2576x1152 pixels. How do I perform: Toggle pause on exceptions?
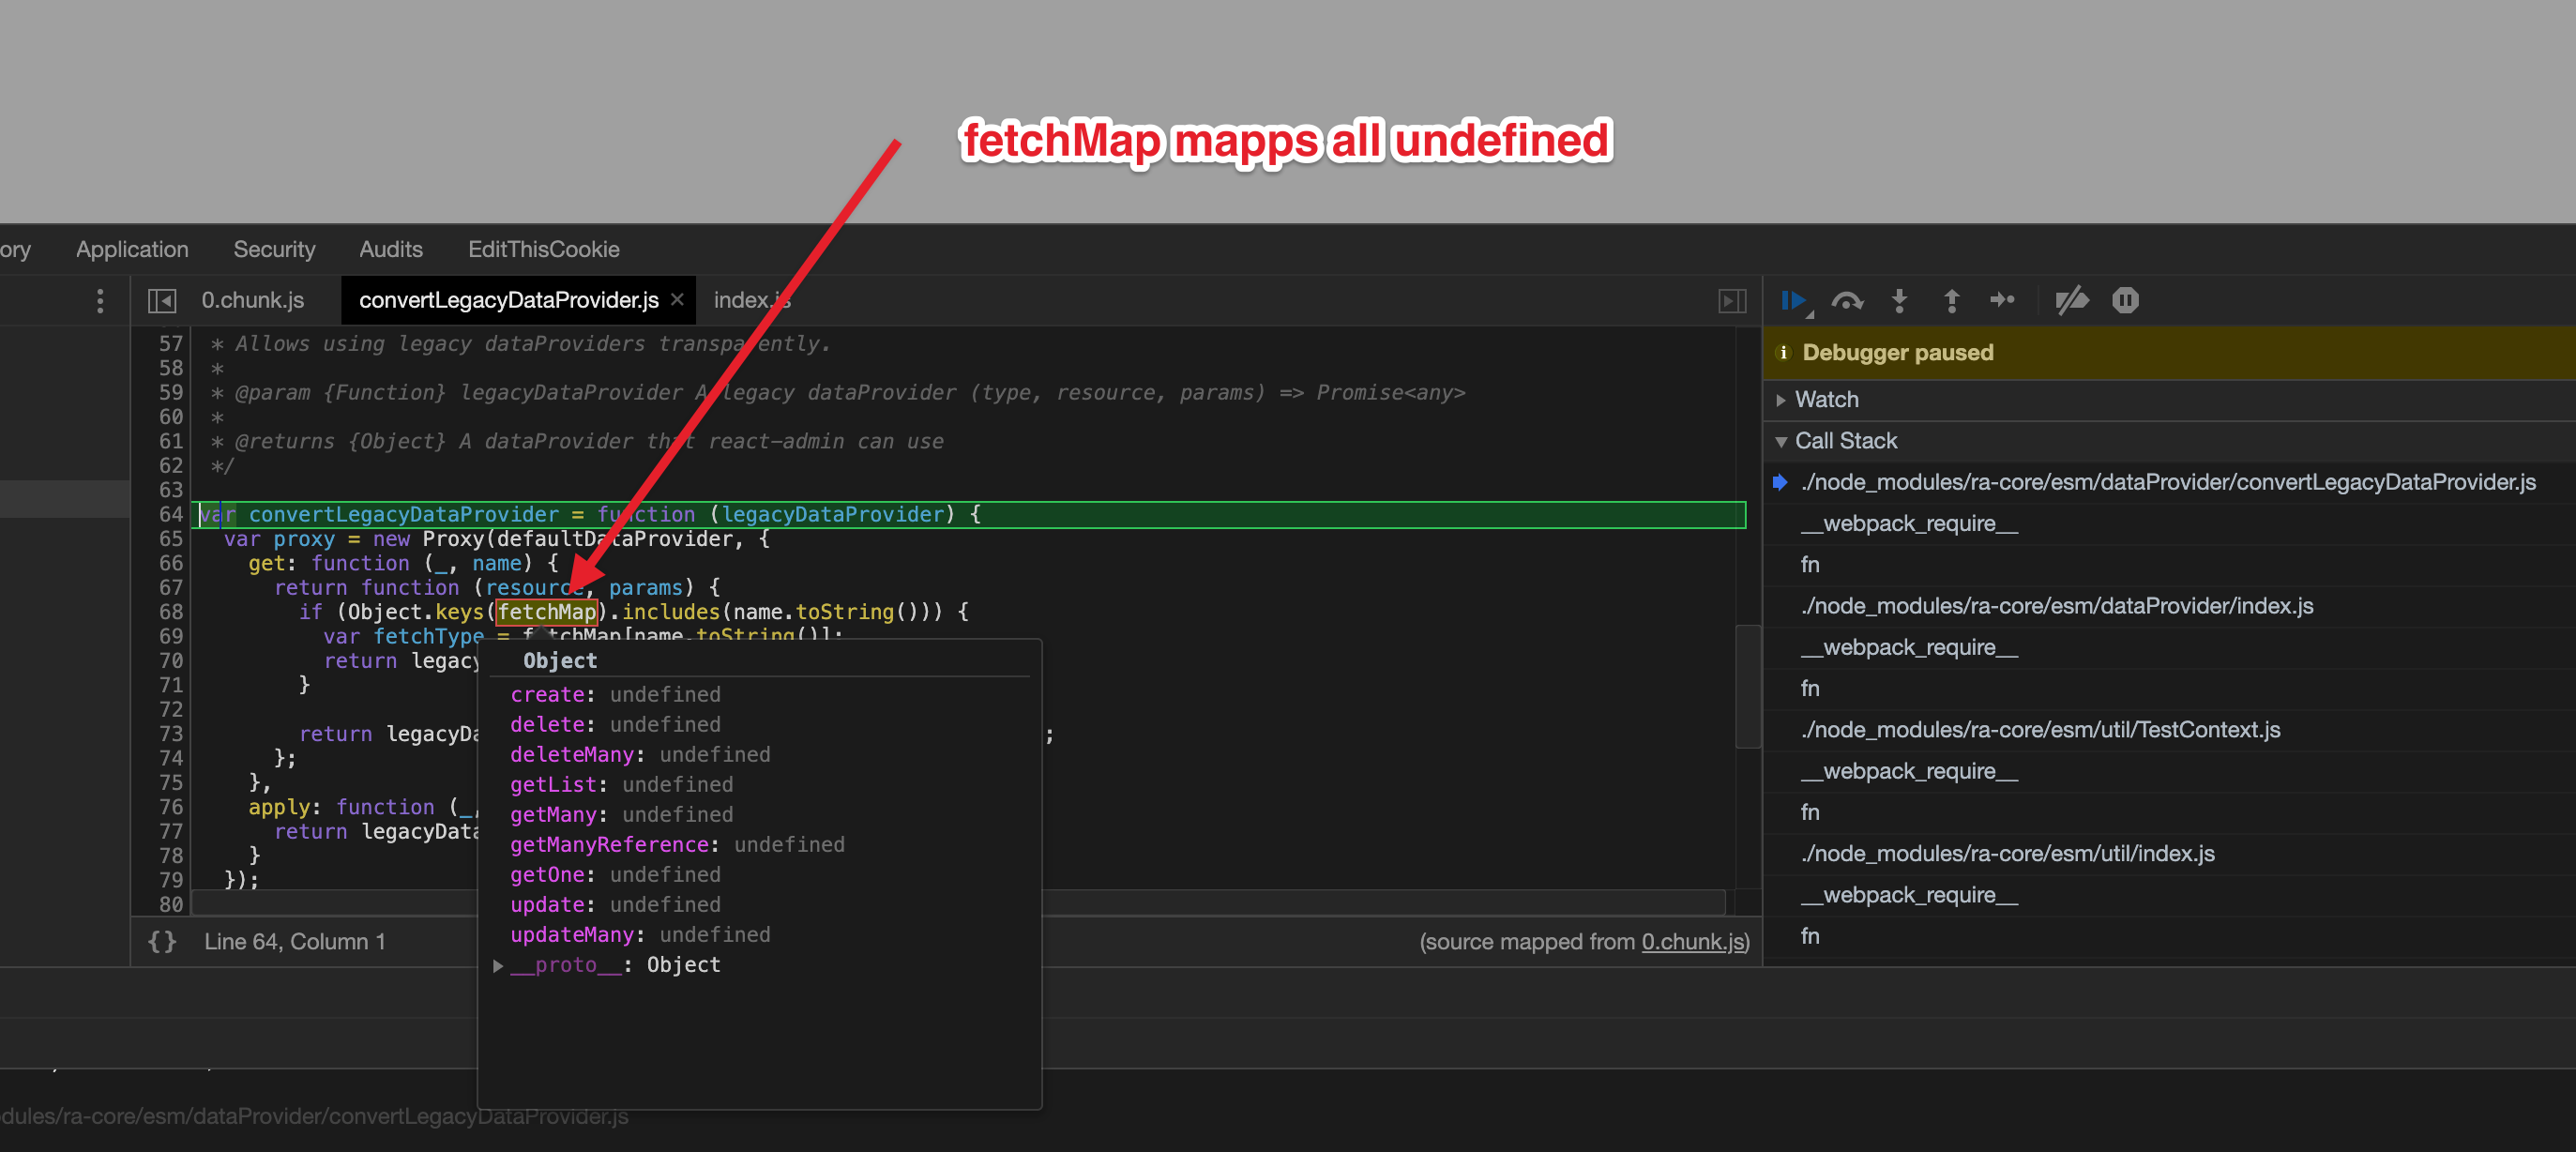(2125, 300)
